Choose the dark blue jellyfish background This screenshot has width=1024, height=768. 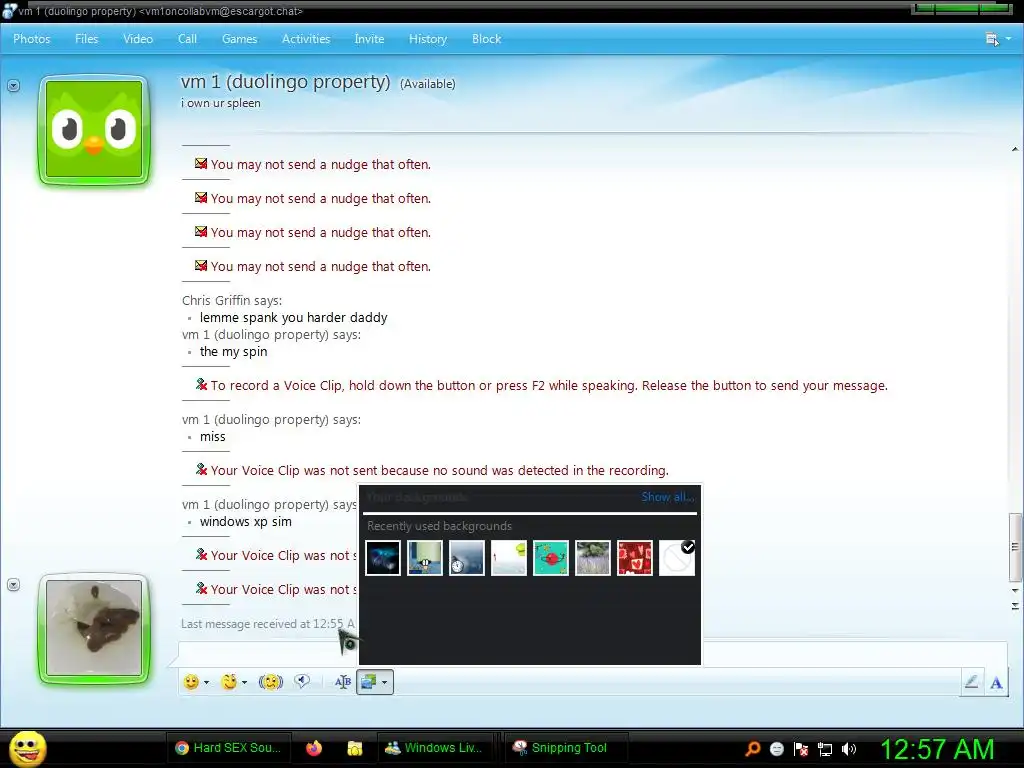point(383,558)
